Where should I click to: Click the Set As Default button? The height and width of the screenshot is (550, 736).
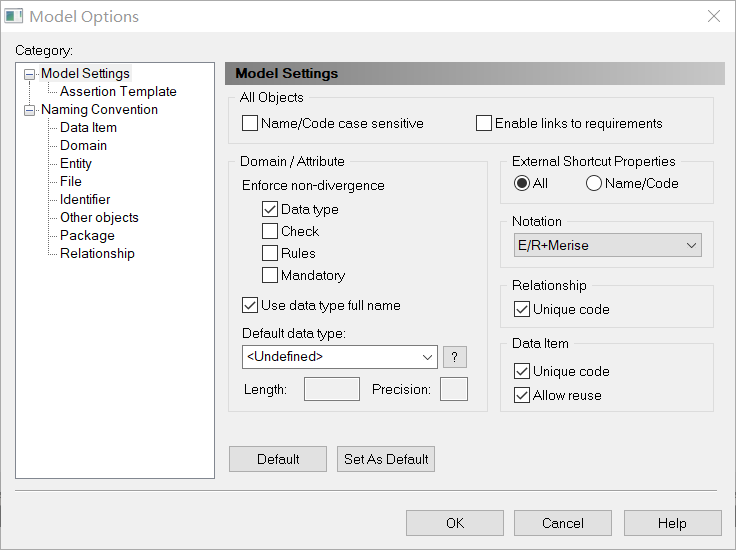tap(386, 459)
